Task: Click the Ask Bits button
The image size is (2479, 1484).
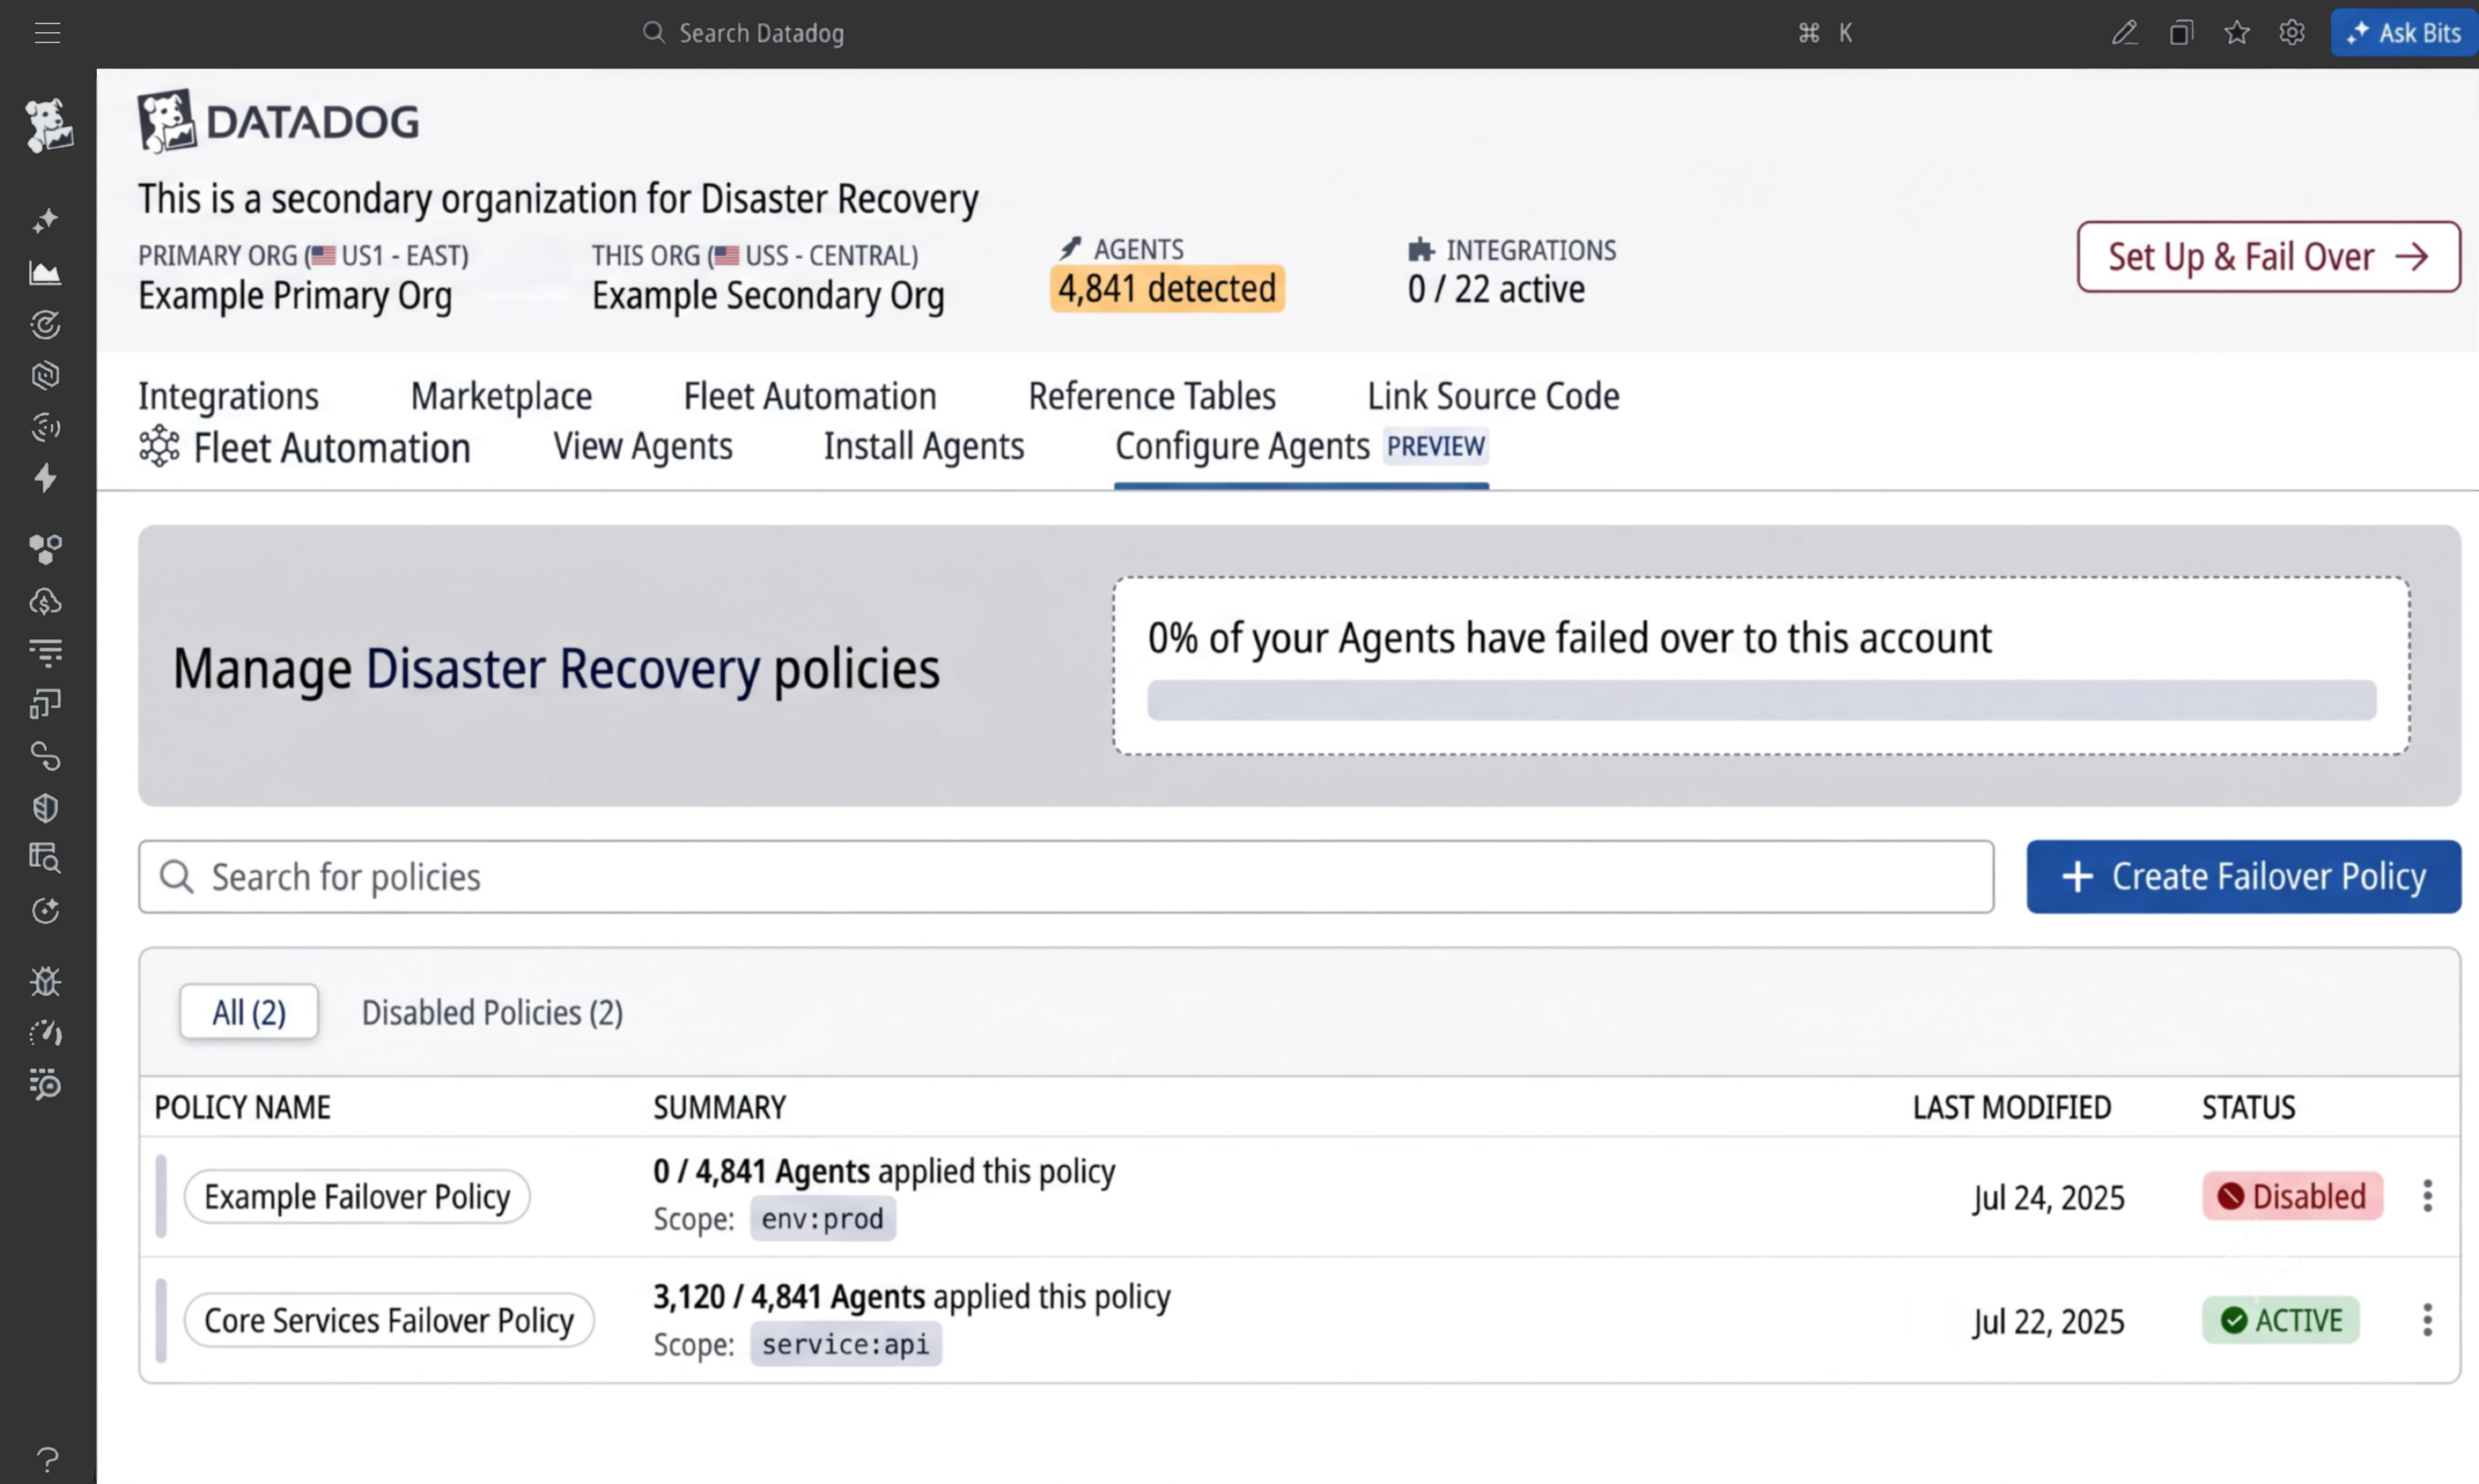Action: coord(2403,33)
